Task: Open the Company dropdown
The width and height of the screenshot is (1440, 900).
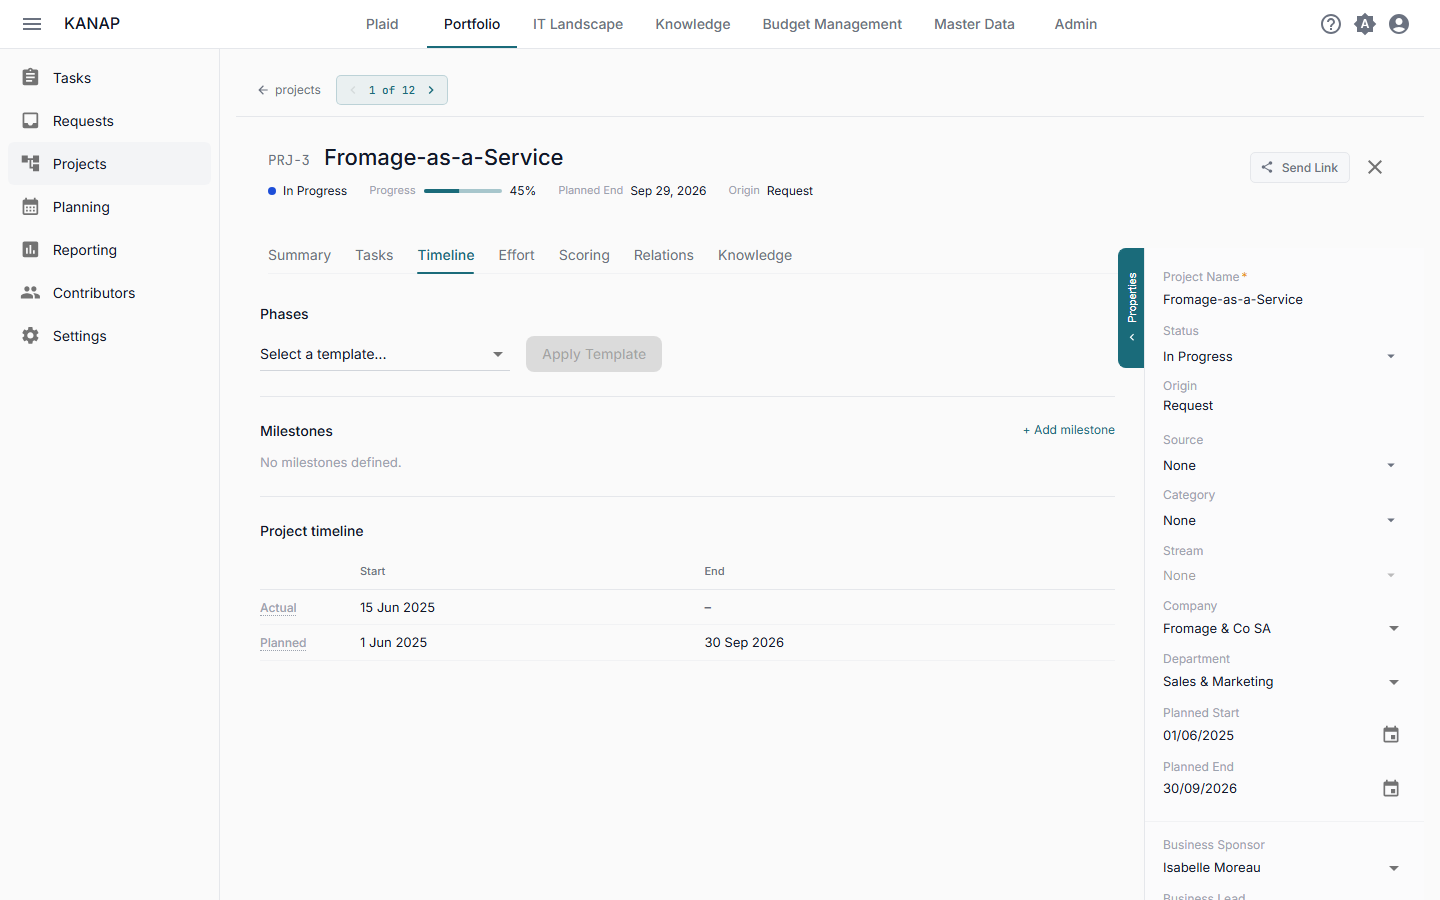Action: 1280,629
